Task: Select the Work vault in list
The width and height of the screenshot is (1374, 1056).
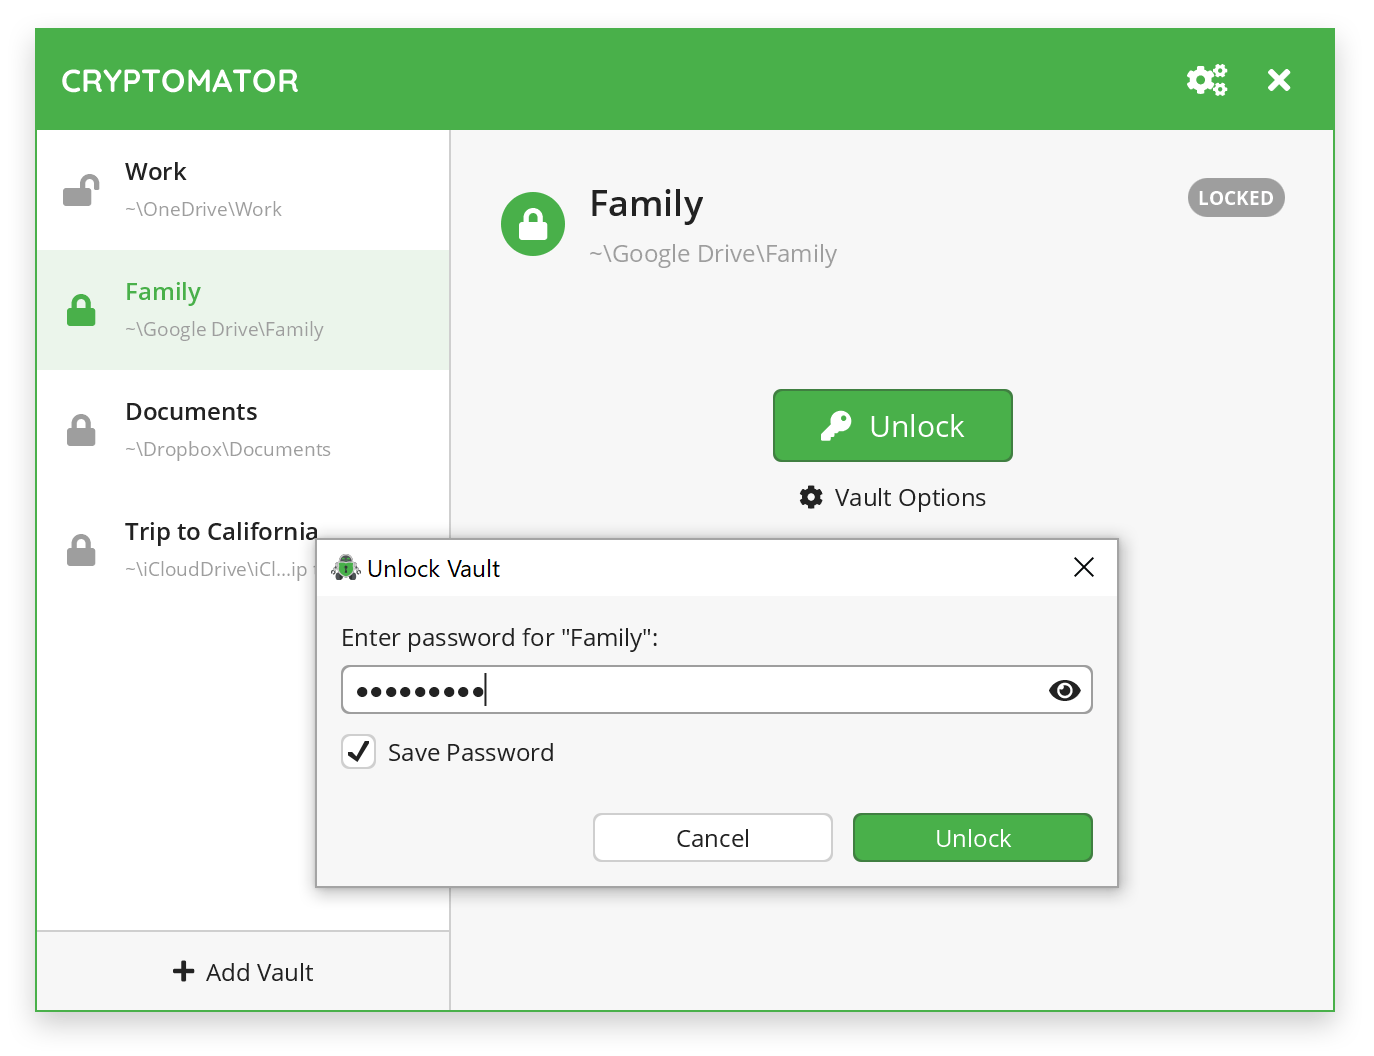Action: click(243, 190)
